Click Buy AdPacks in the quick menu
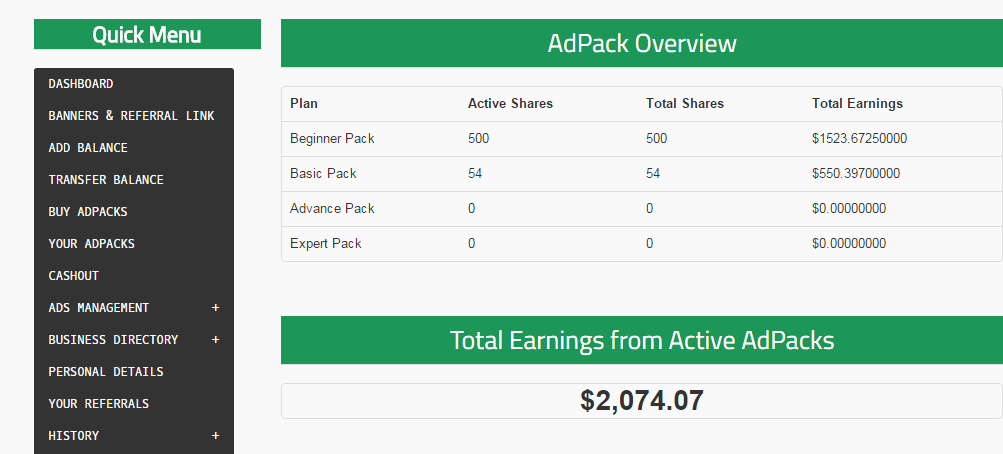1003x454 pixels. pyautogui.click(x=88, y=212)
